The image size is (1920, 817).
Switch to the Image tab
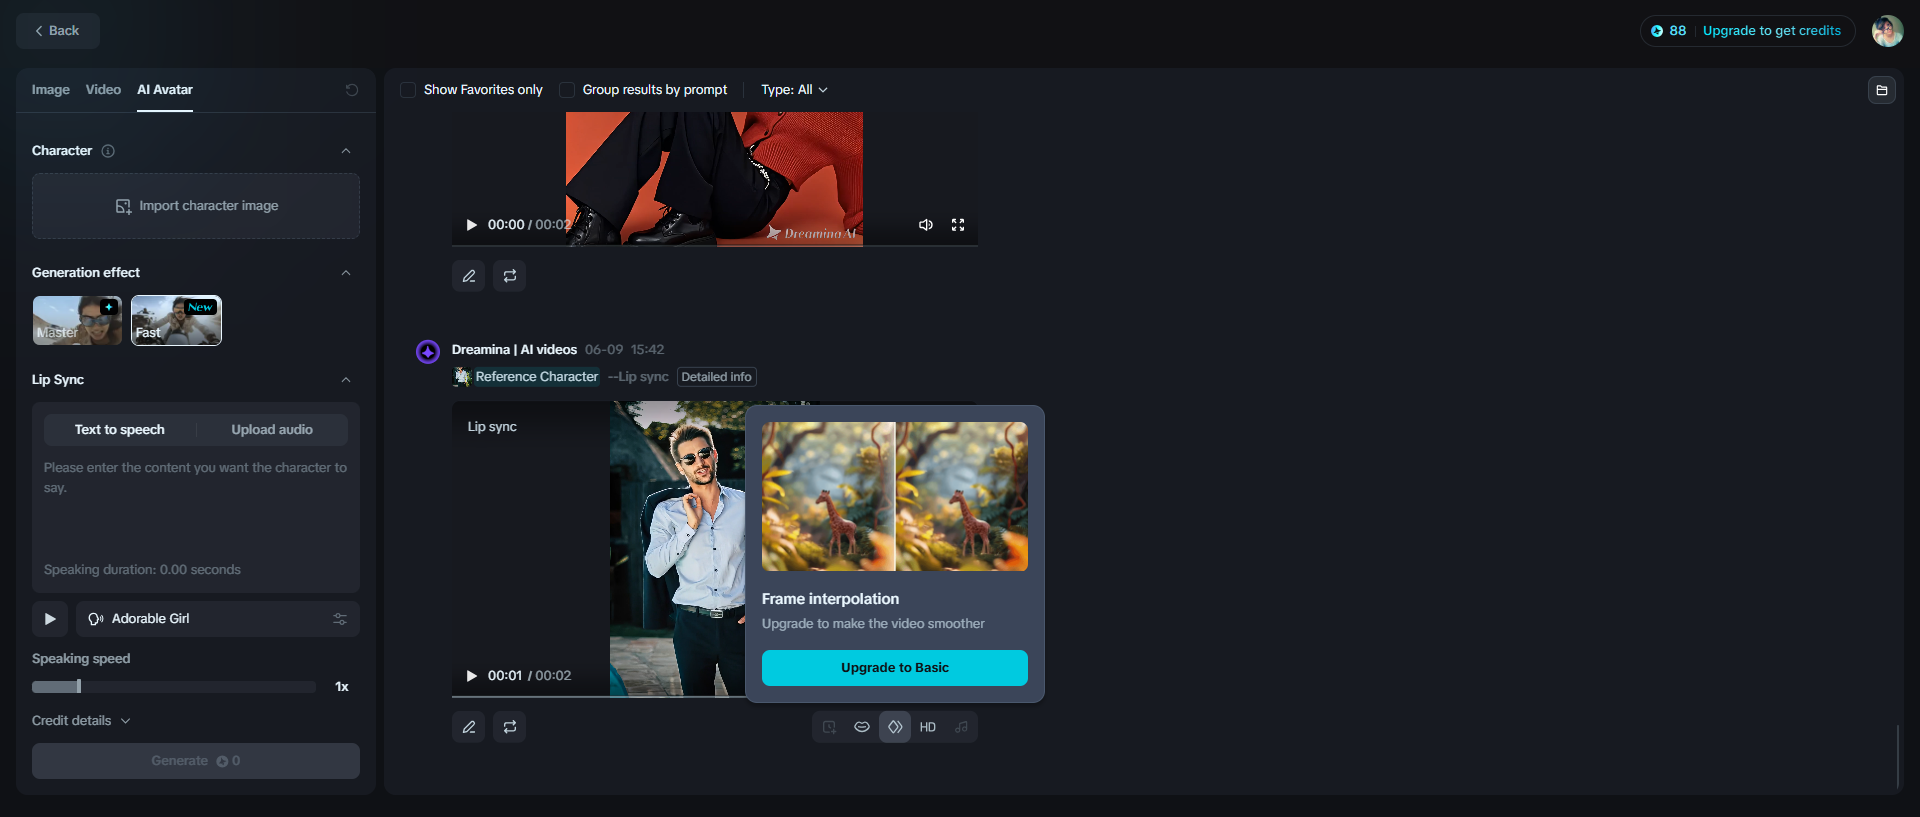[51, 90]
